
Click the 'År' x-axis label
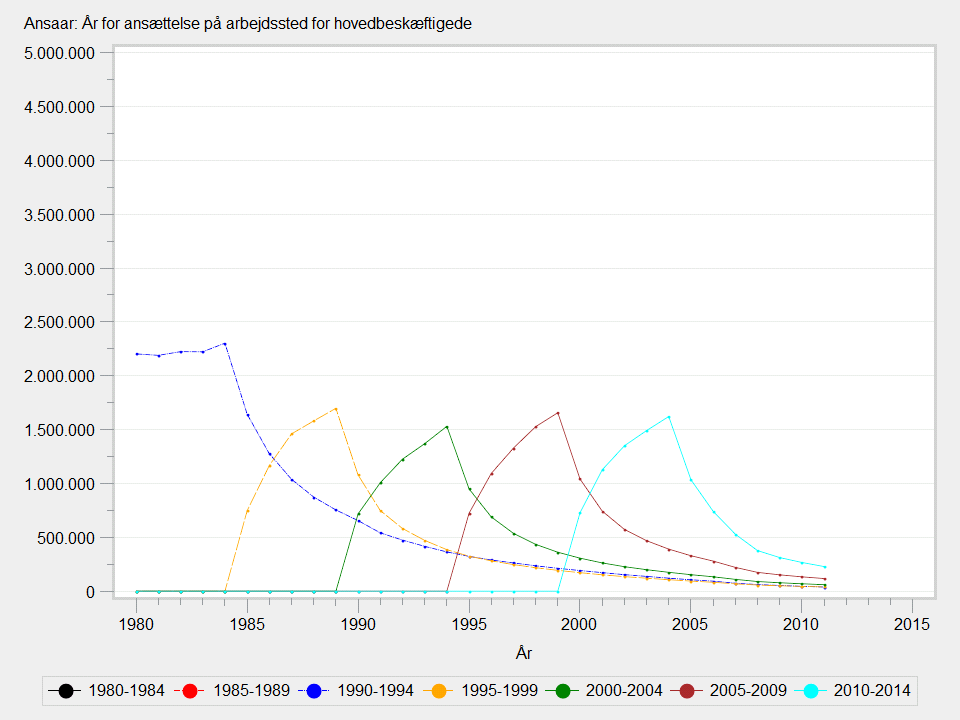coord(524,653)
